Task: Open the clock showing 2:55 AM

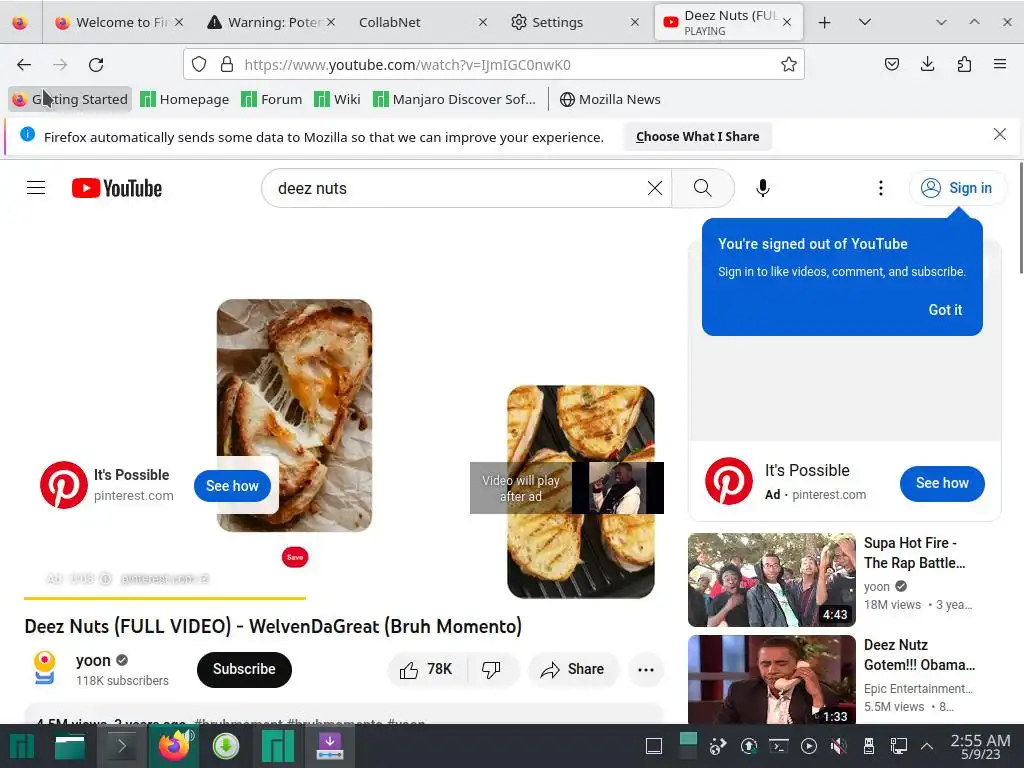Action: coord(980,746)
